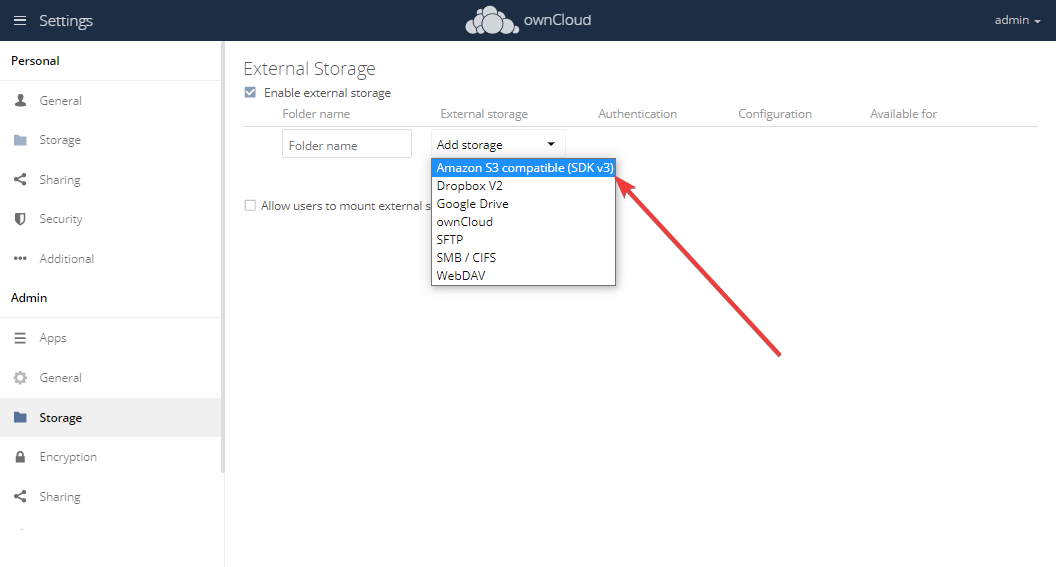Image resolution: width=1056 pixels, height=567 pixels.
Task: Select Amazon S3 compatible (SDK v3) option
Action: (524, 168)
